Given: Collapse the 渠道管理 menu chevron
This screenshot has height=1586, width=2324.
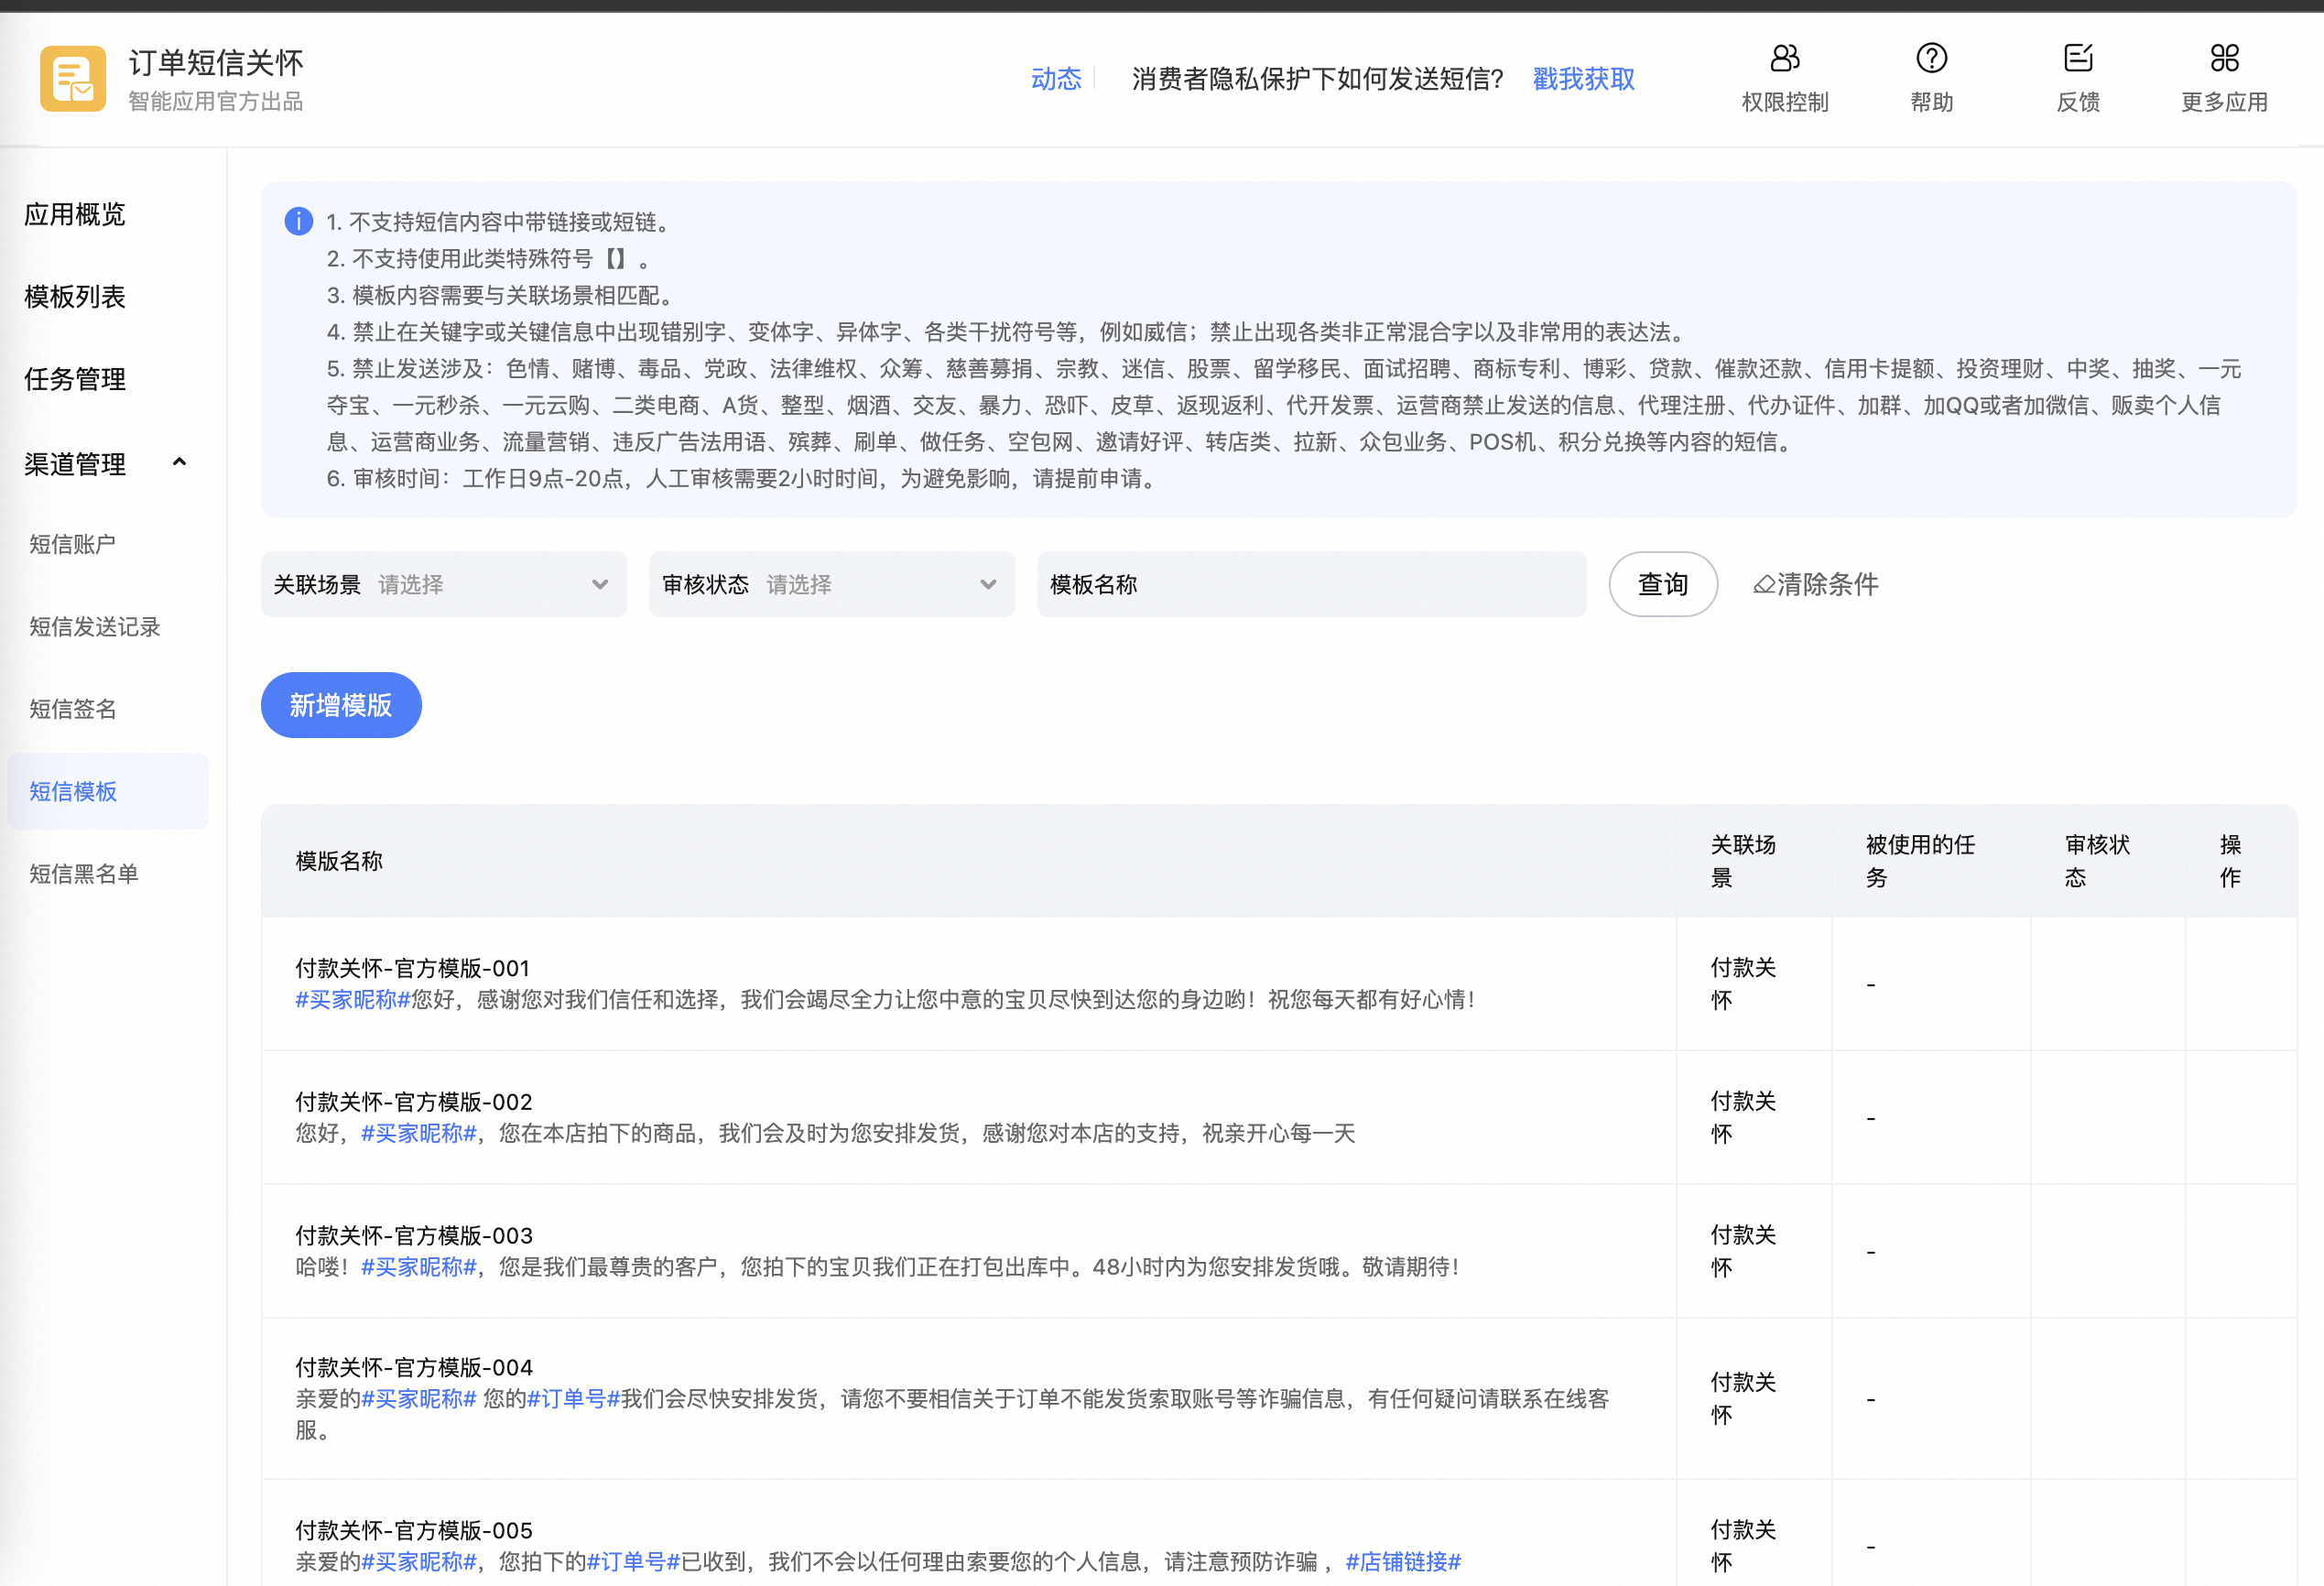Looking at the screenshot, I should coord(180,462).
